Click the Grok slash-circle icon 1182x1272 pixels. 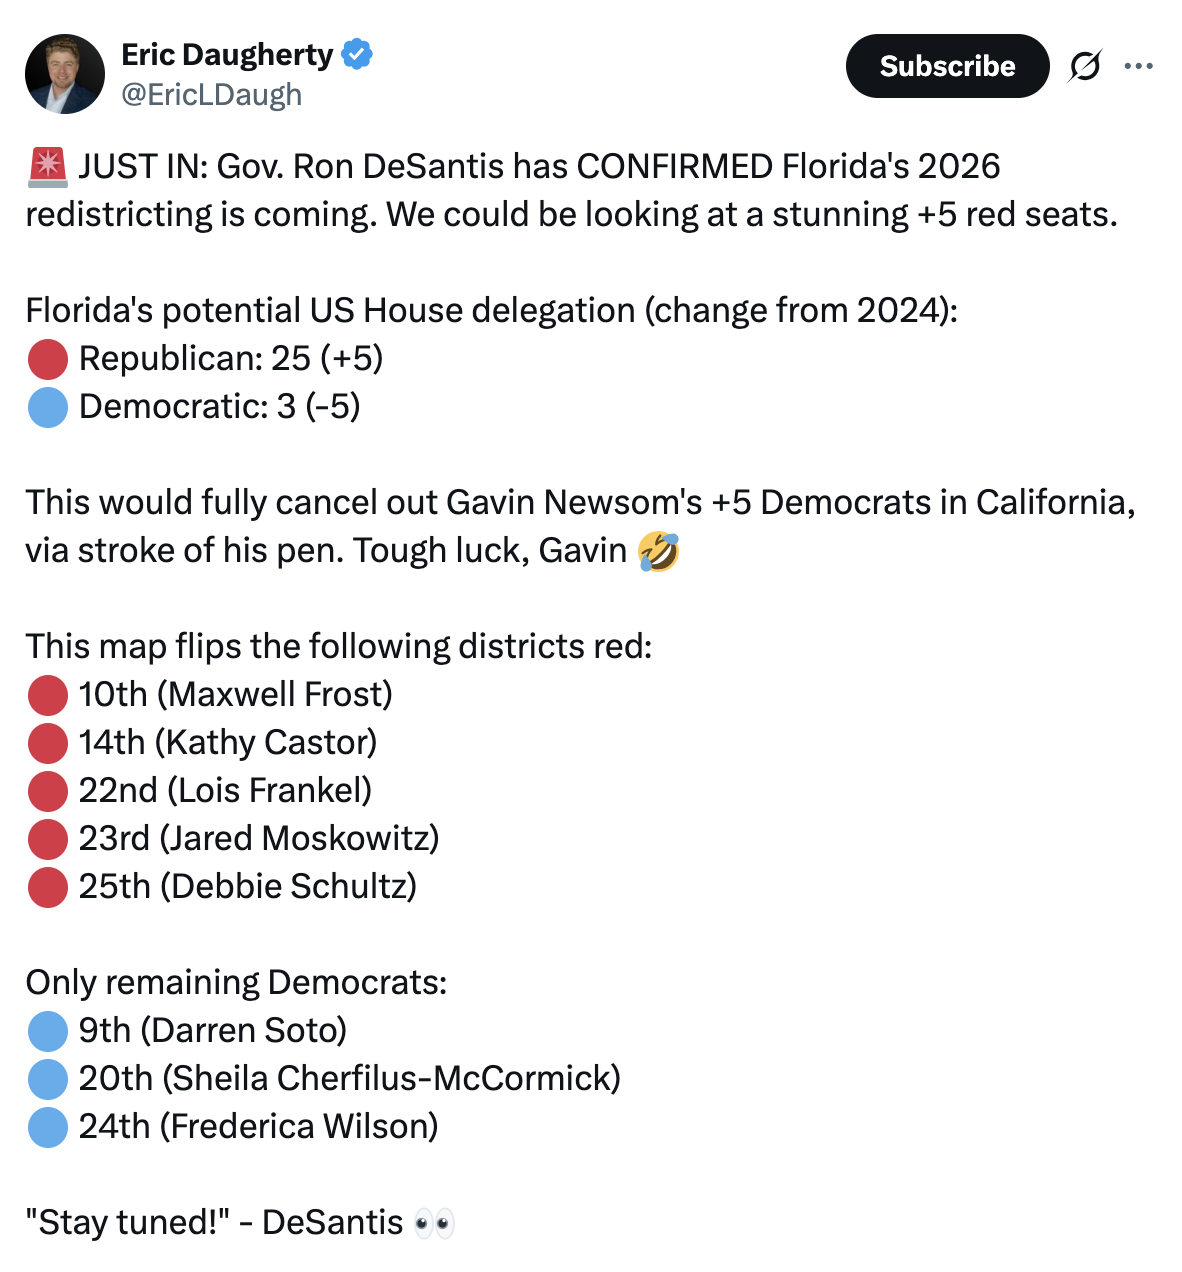(x=1085, y=66)
